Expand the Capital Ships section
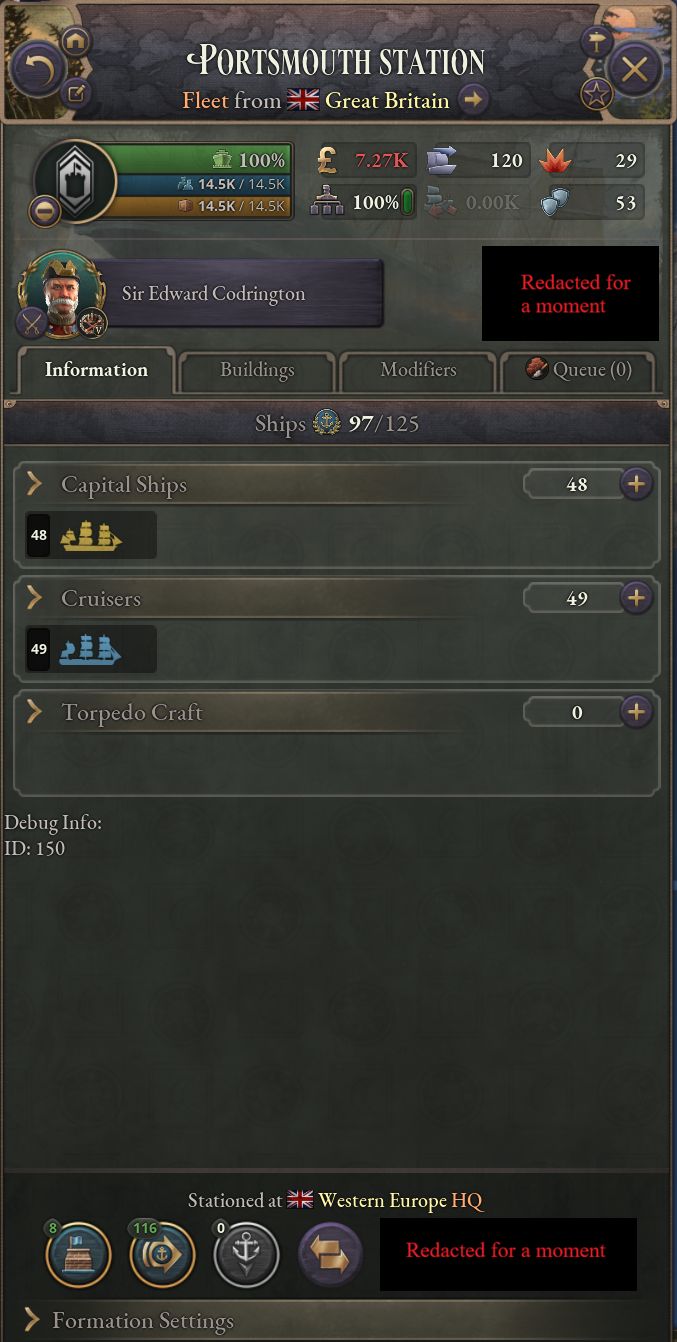 (35, 485)
